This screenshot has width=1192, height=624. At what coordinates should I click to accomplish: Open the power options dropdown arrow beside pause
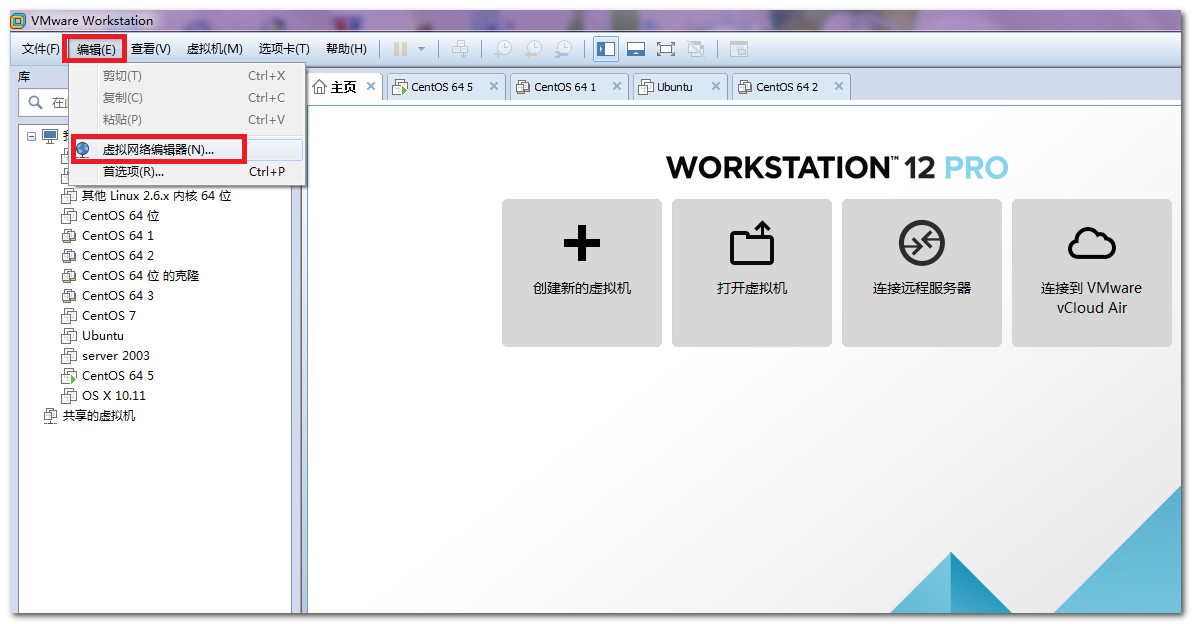[422, 49]
